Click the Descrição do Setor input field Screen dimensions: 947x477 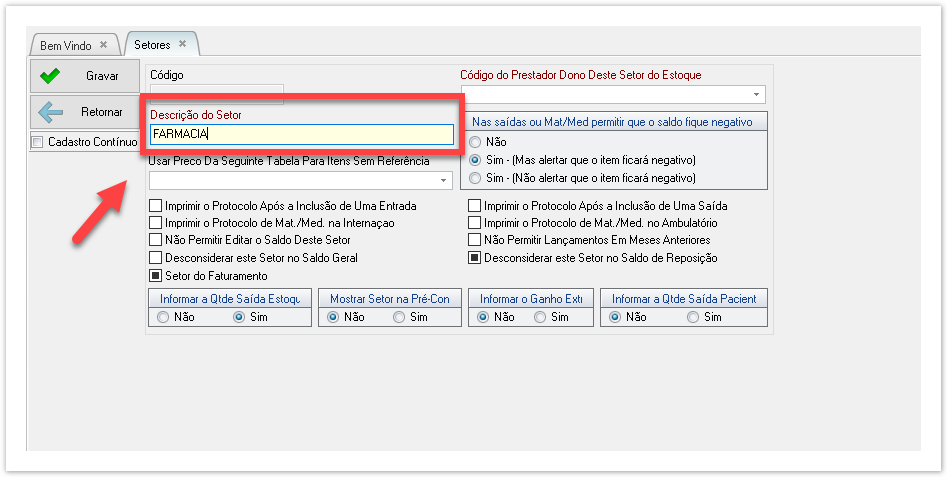click(x=300, y=135)
